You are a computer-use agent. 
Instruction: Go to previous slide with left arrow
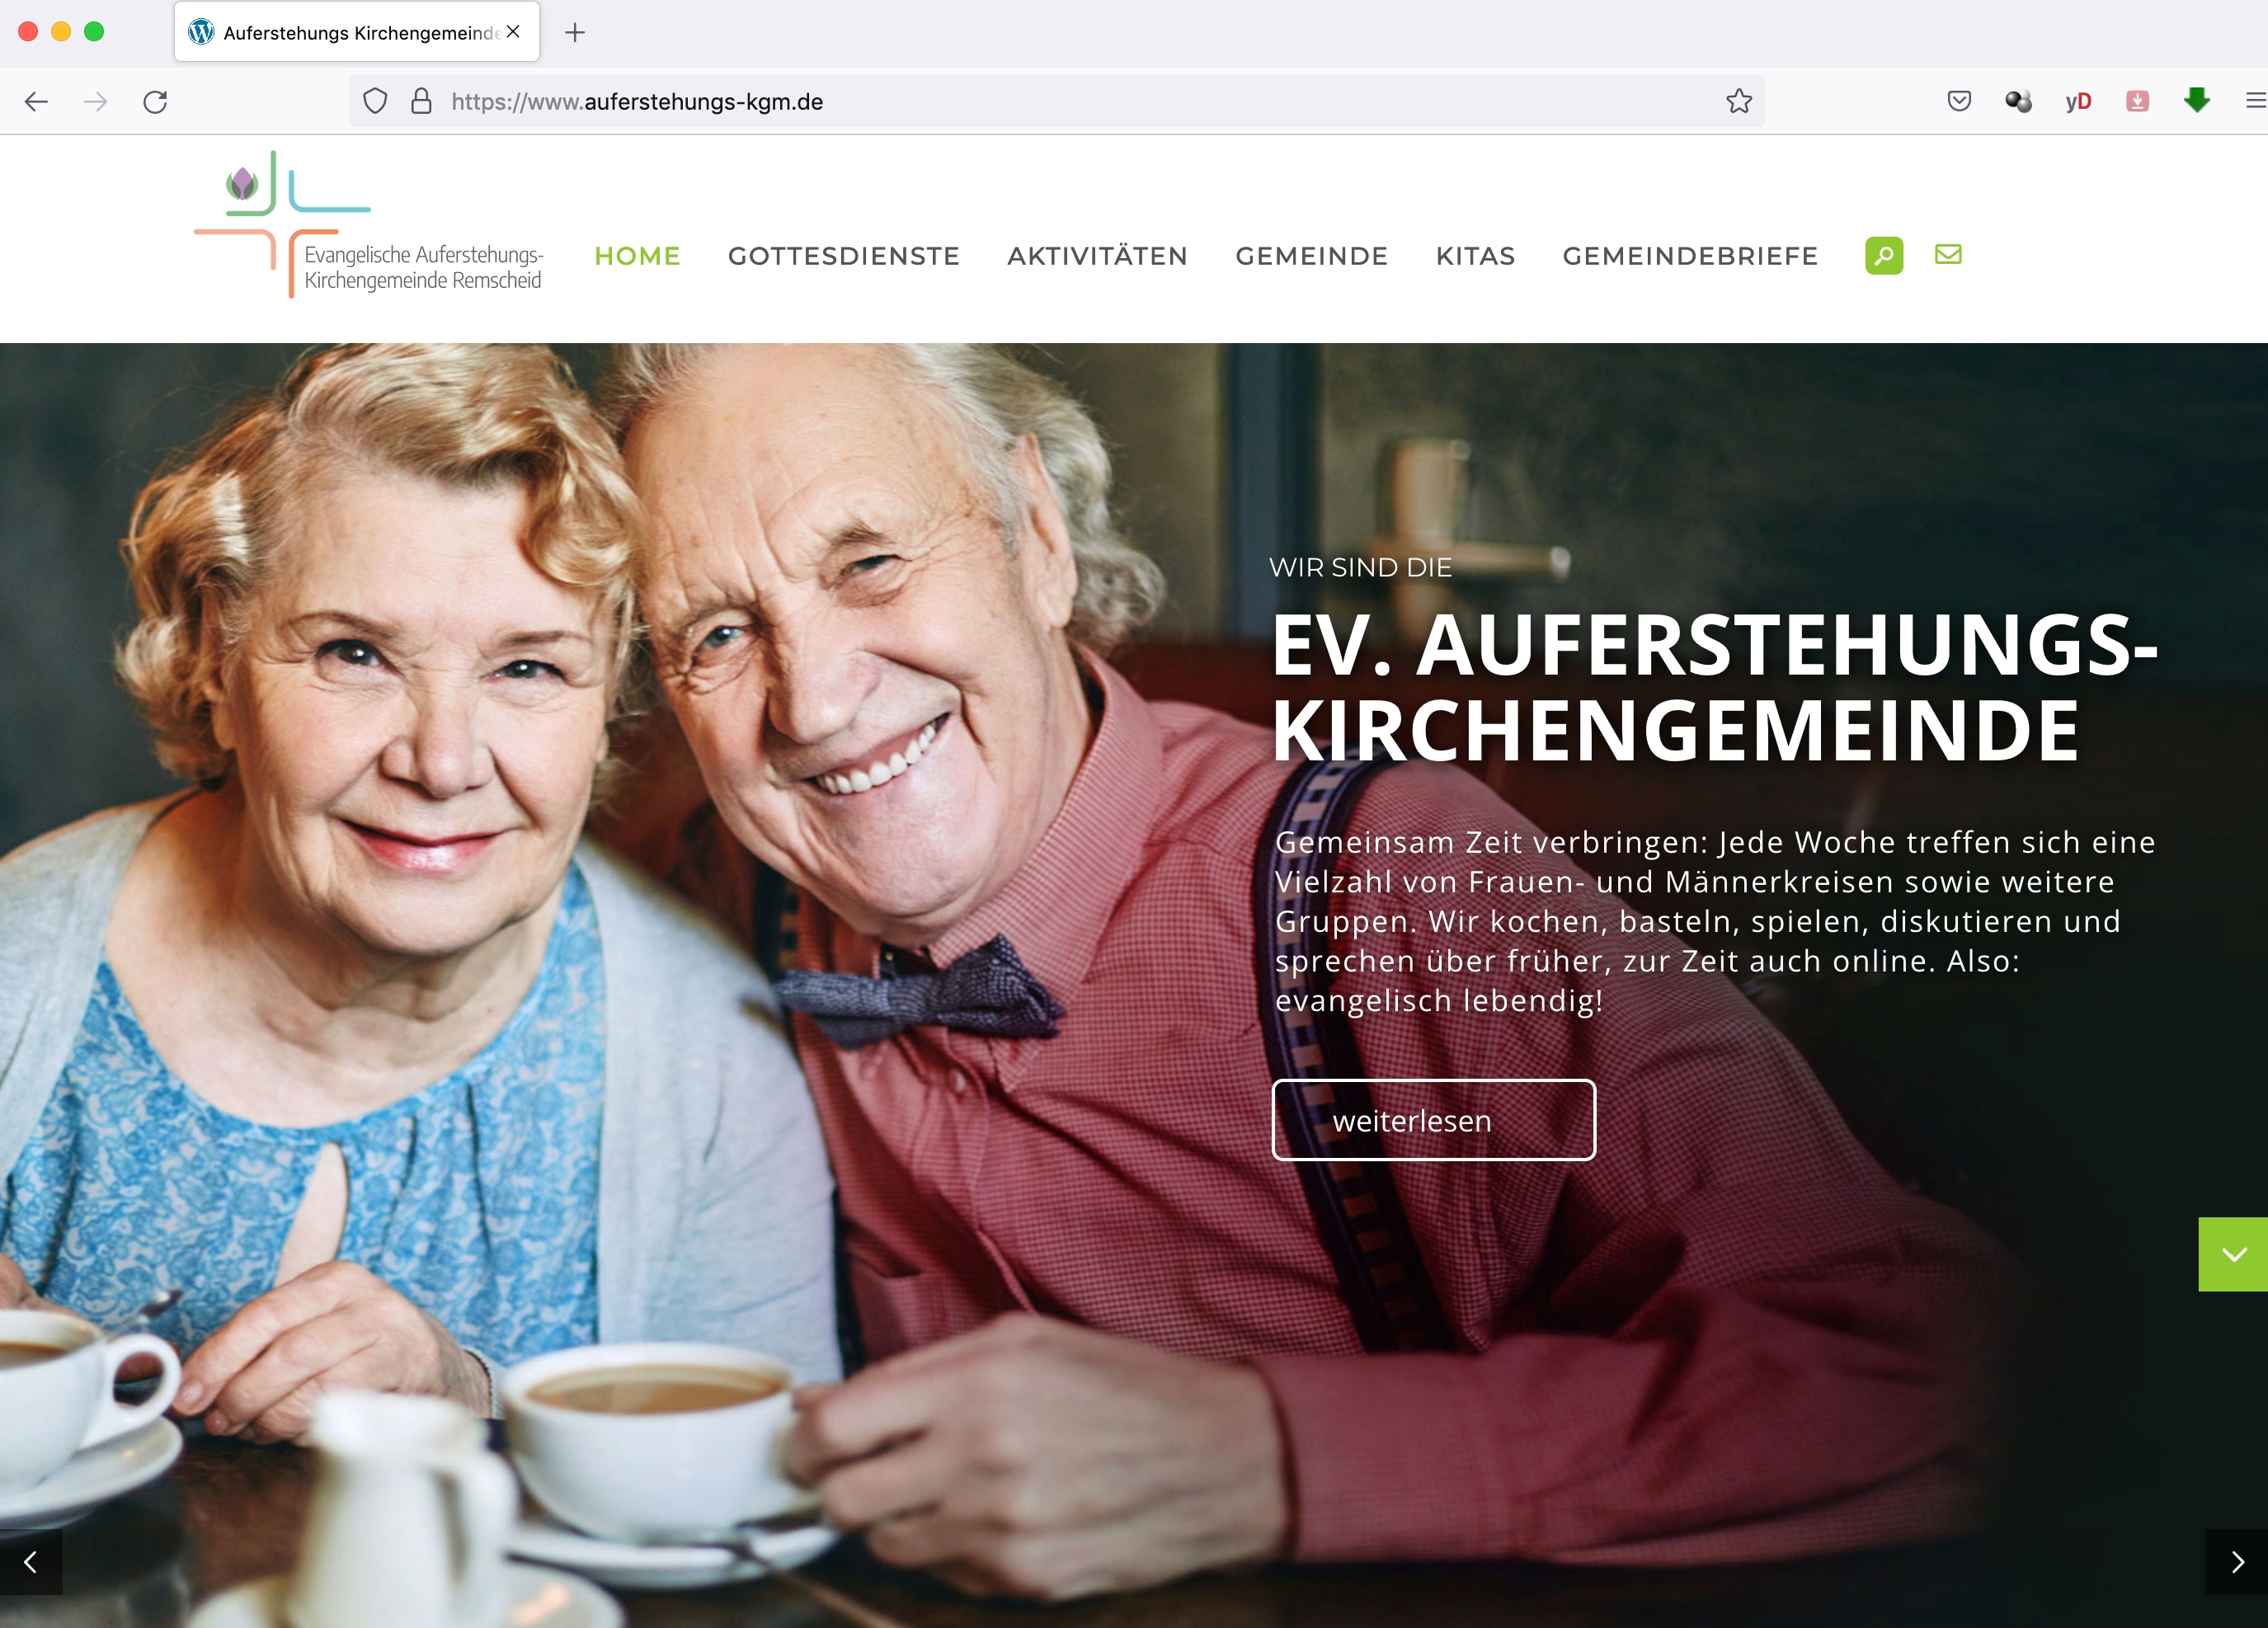(31, 1562)
